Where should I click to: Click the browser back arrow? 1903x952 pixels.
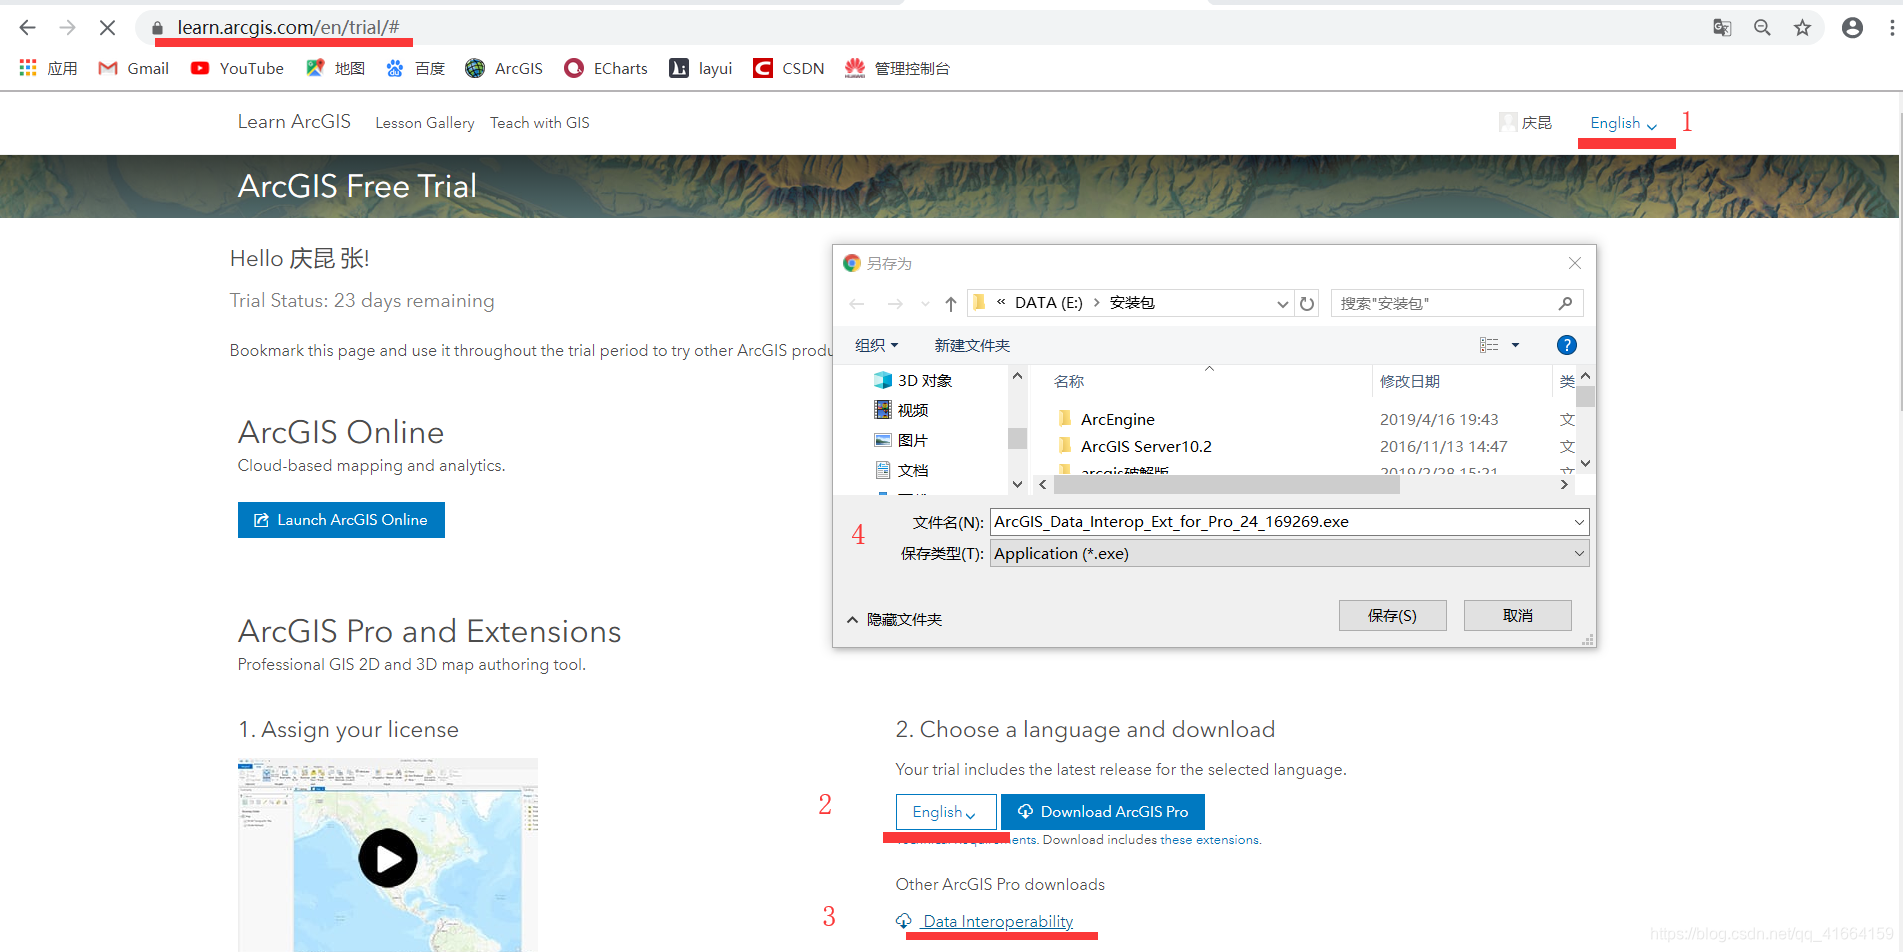(28, 28)
